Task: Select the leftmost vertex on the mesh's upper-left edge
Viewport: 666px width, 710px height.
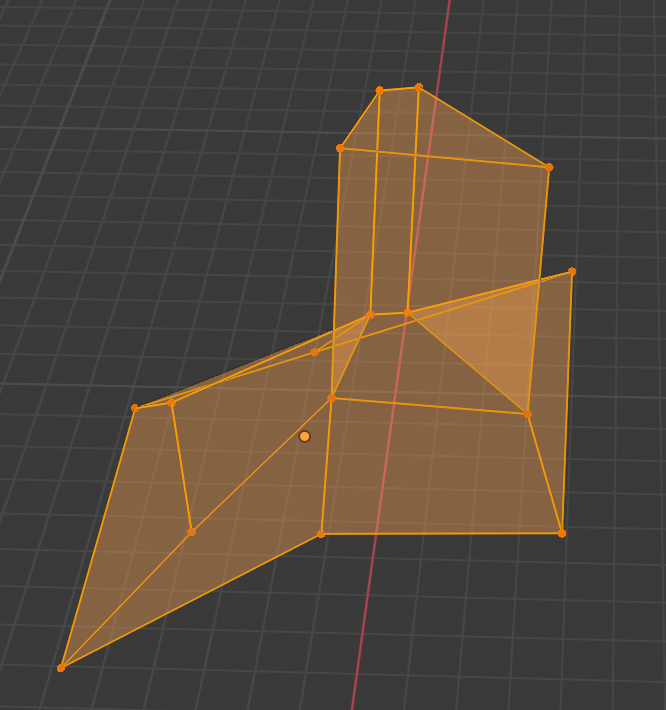Action: click(x=134, y=408)
